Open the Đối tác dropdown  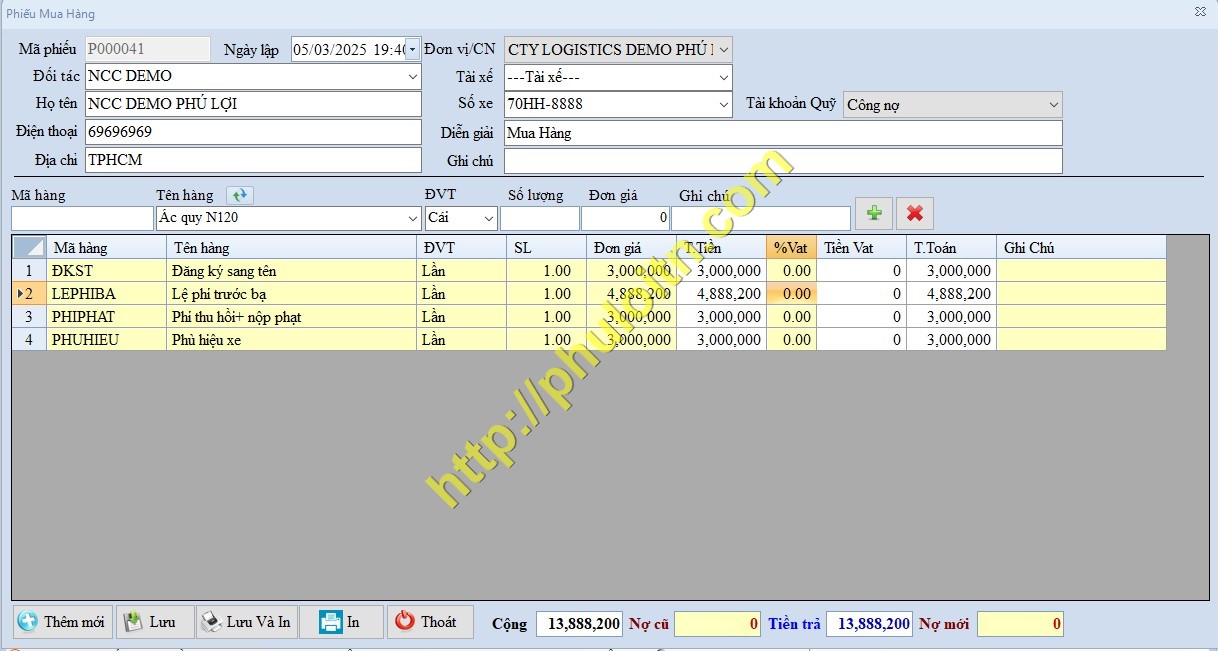pyautogui.click(x=413, y=76)
